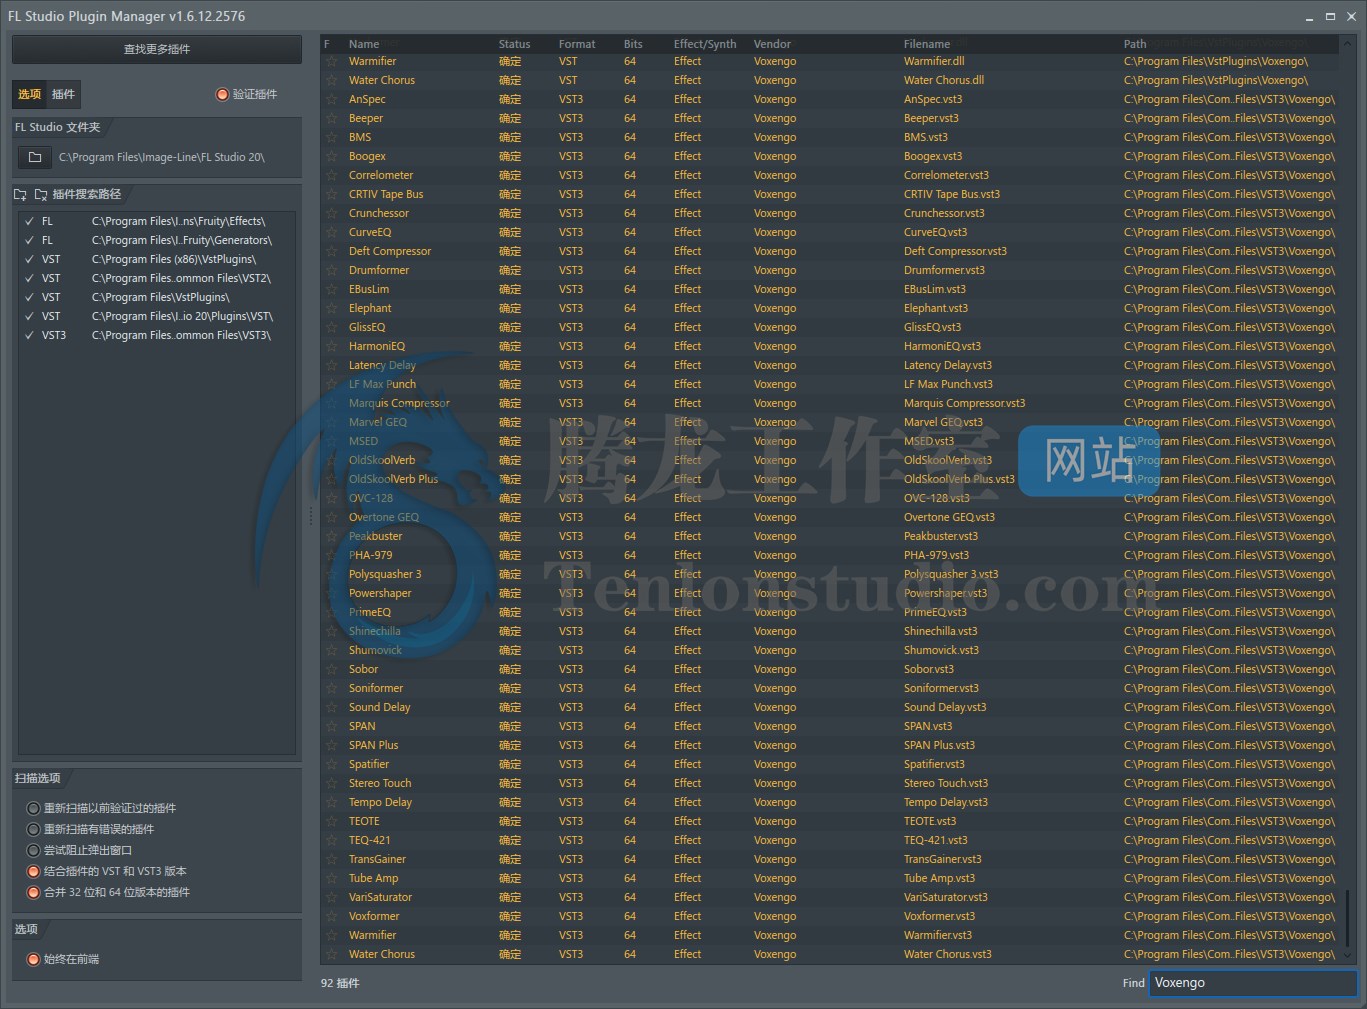Select the VariSaturator plugin name
This screenshot has width=1367, height=1009.
click(380, 897)
